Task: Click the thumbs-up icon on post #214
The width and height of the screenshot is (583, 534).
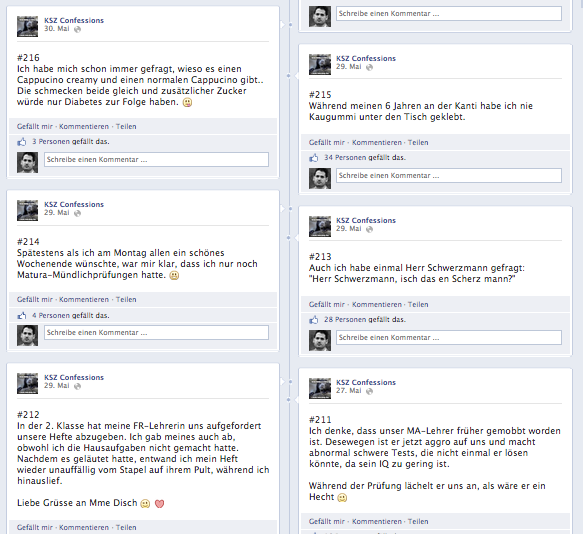Action: 22,316
